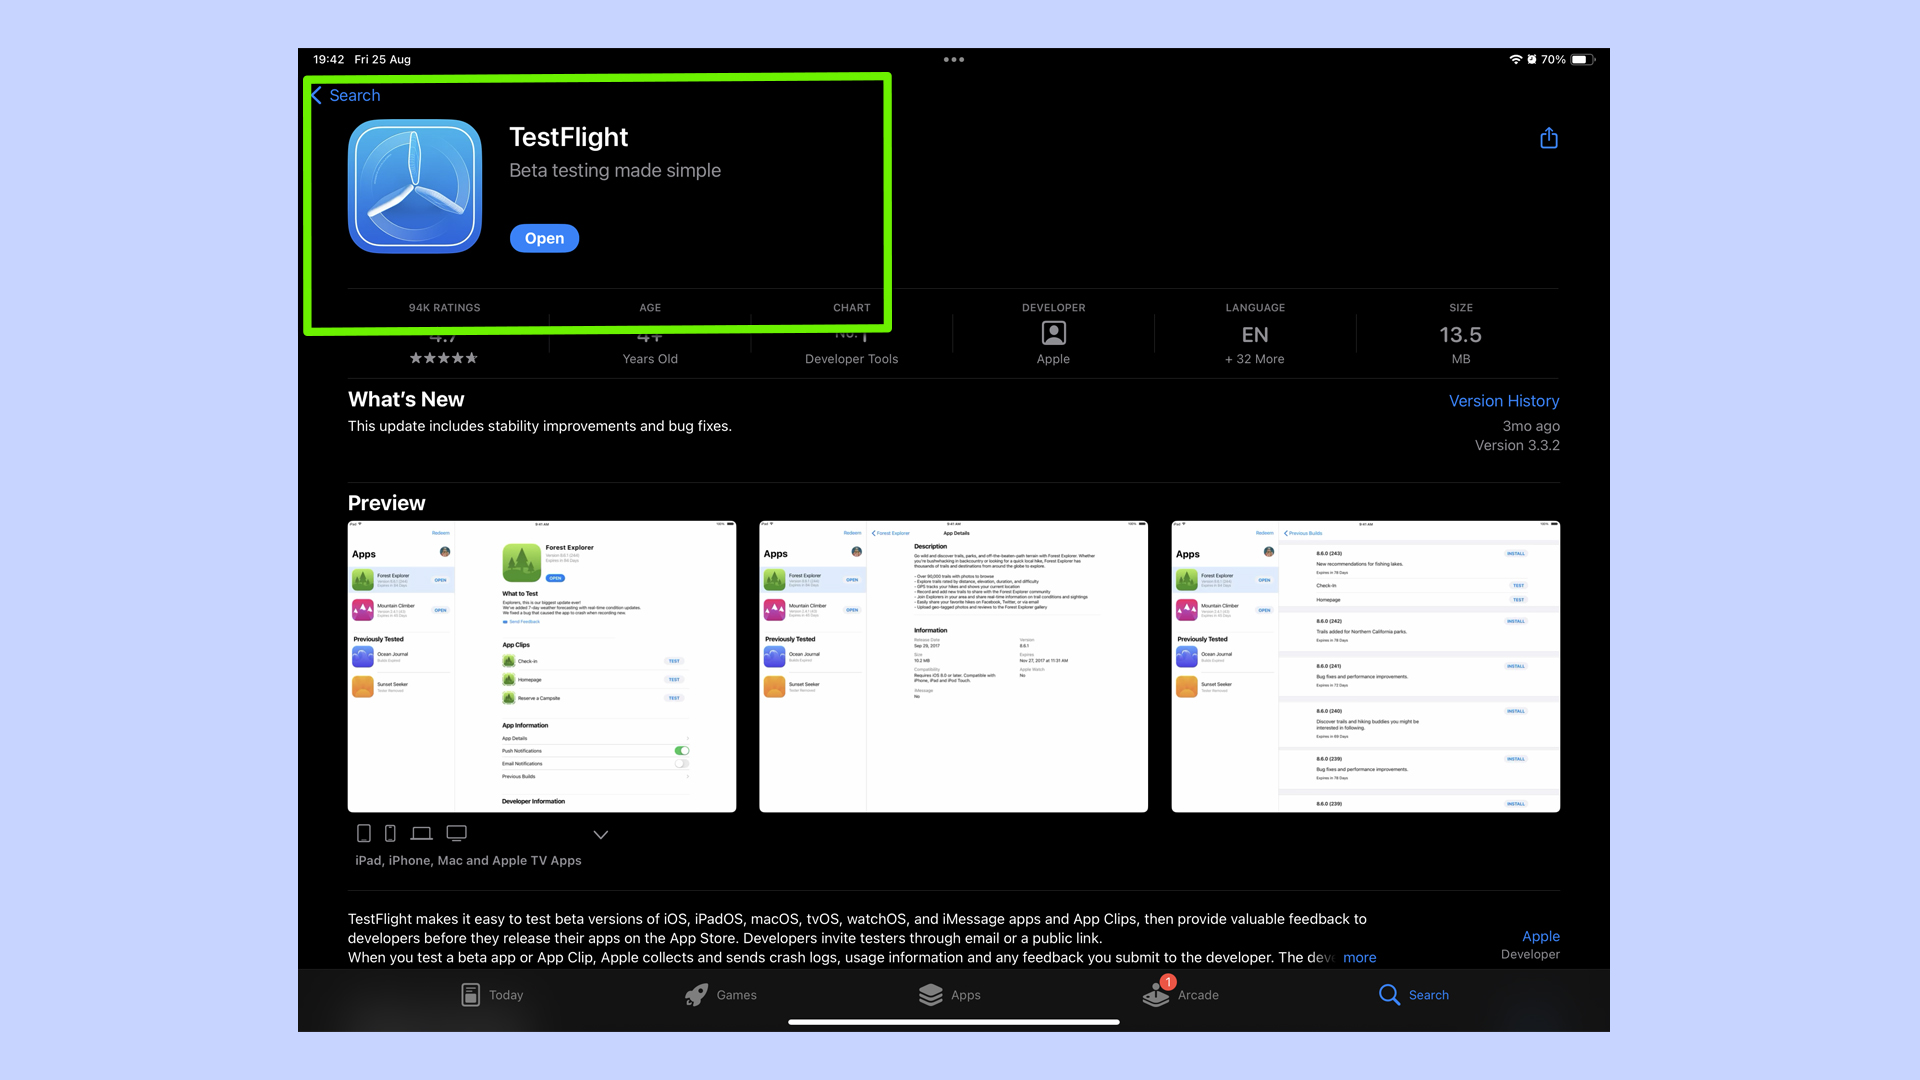View Version History for TestFlight
The image size is (1920, 1080).
(1503, 400)
